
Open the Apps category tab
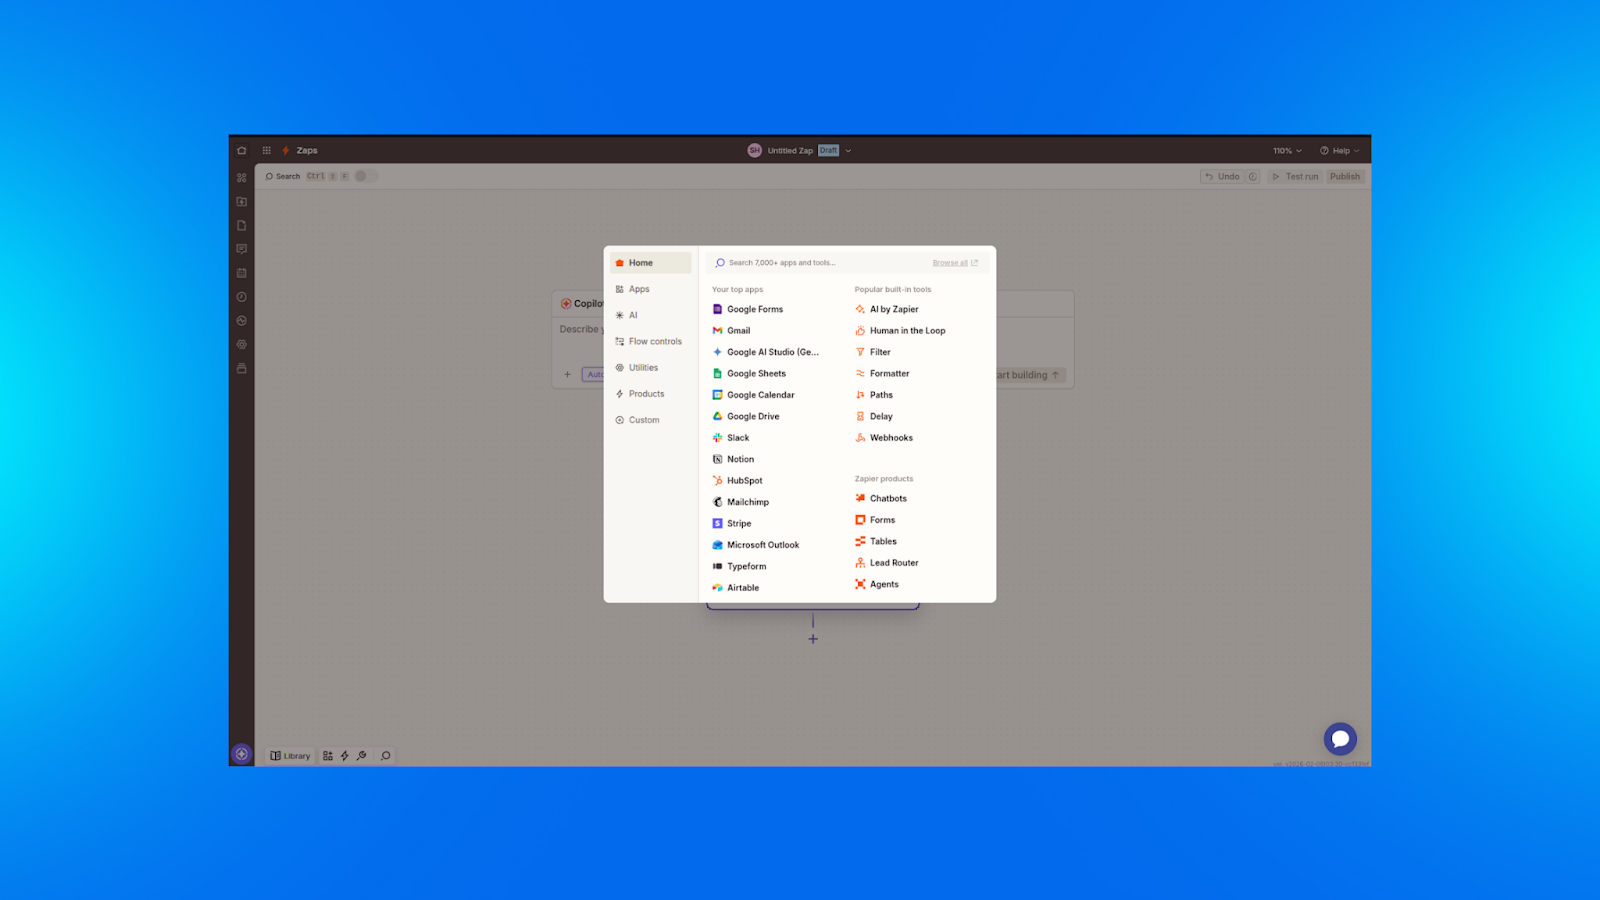pos(639,289)
